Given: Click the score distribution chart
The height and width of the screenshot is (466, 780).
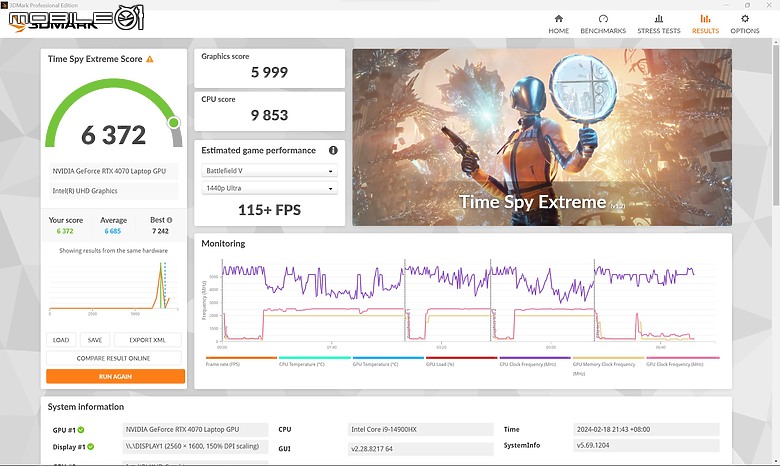Looking at the screenshot, I should click(x=113, y=287).
